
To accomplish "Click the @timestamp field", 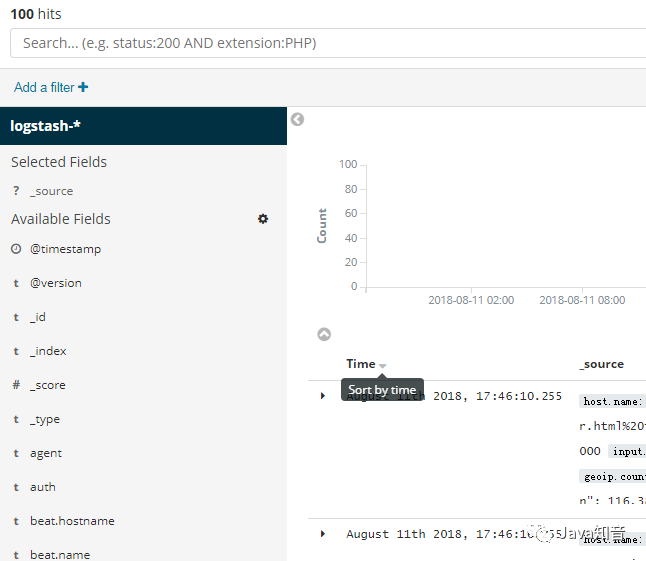I will (66, 249).
